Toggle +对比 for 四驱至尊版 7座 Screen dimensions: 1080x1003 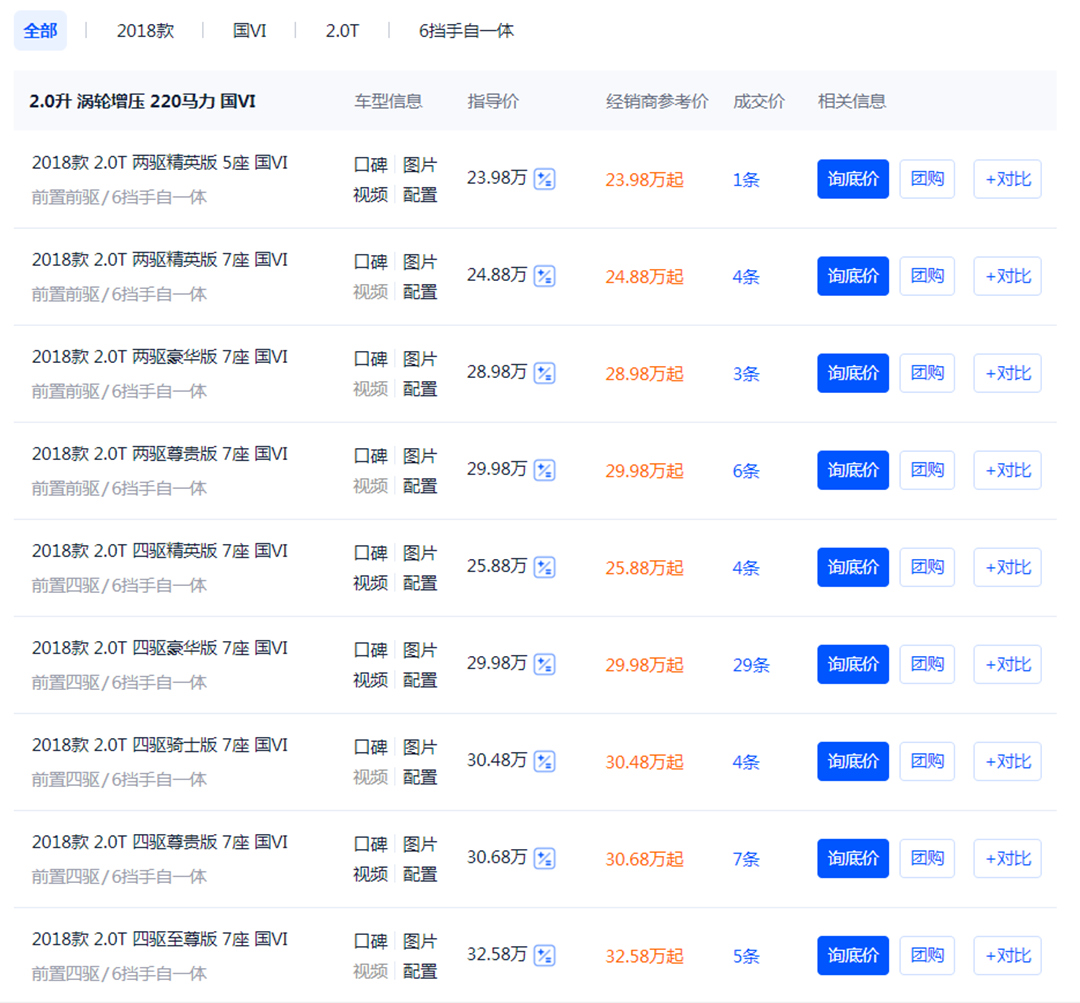tap(1007, 955)
